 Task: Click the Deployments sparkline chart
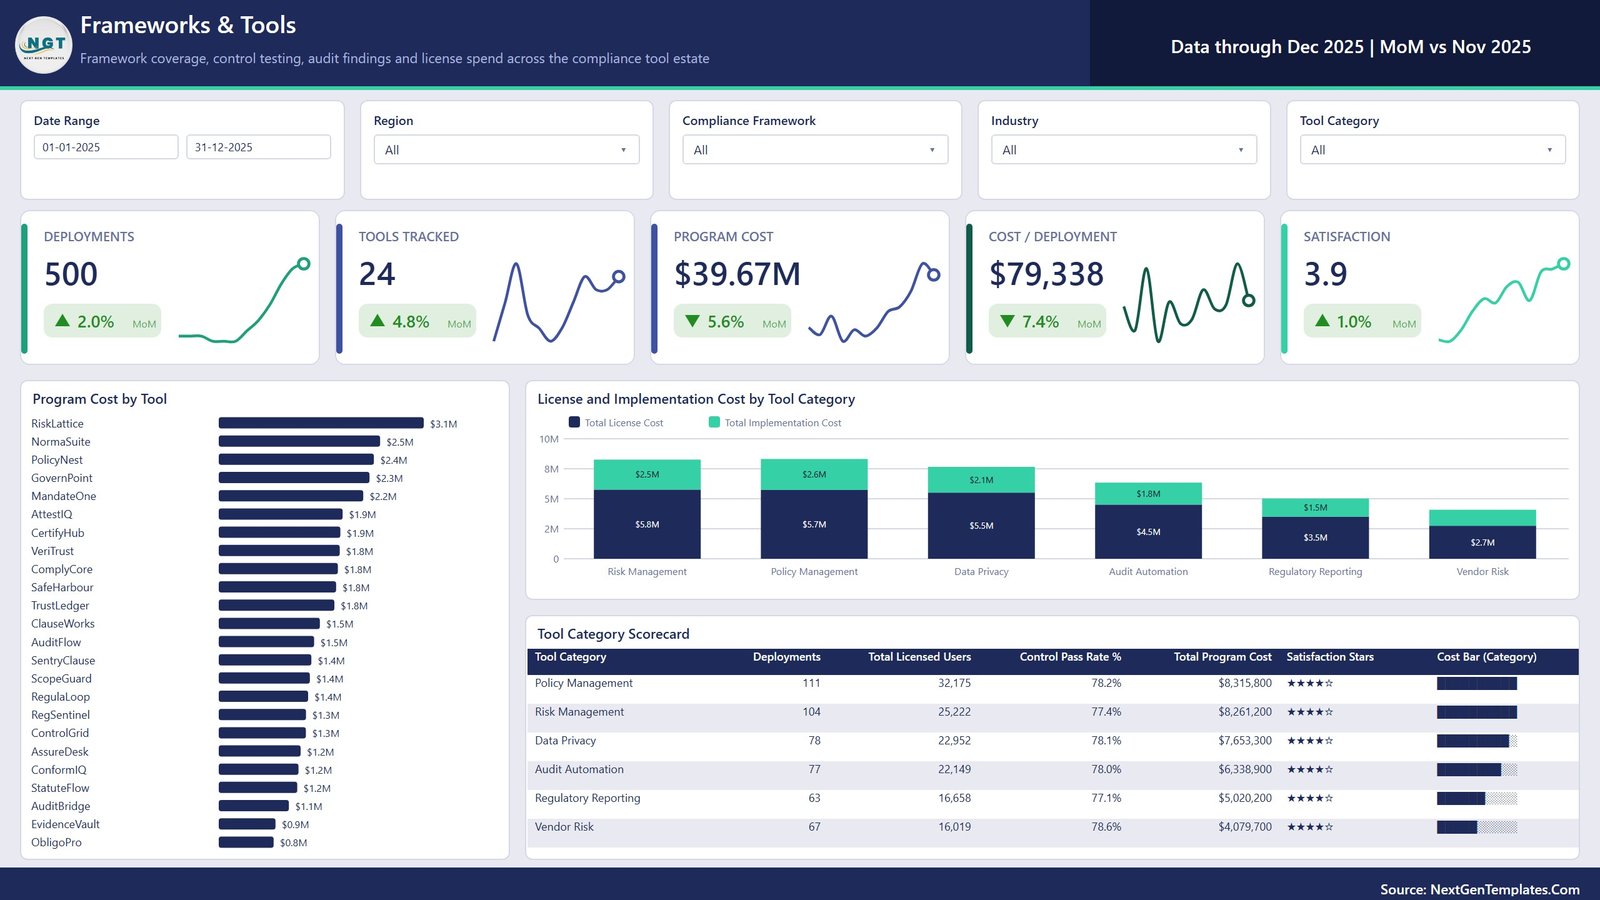(x=244, y=301)
